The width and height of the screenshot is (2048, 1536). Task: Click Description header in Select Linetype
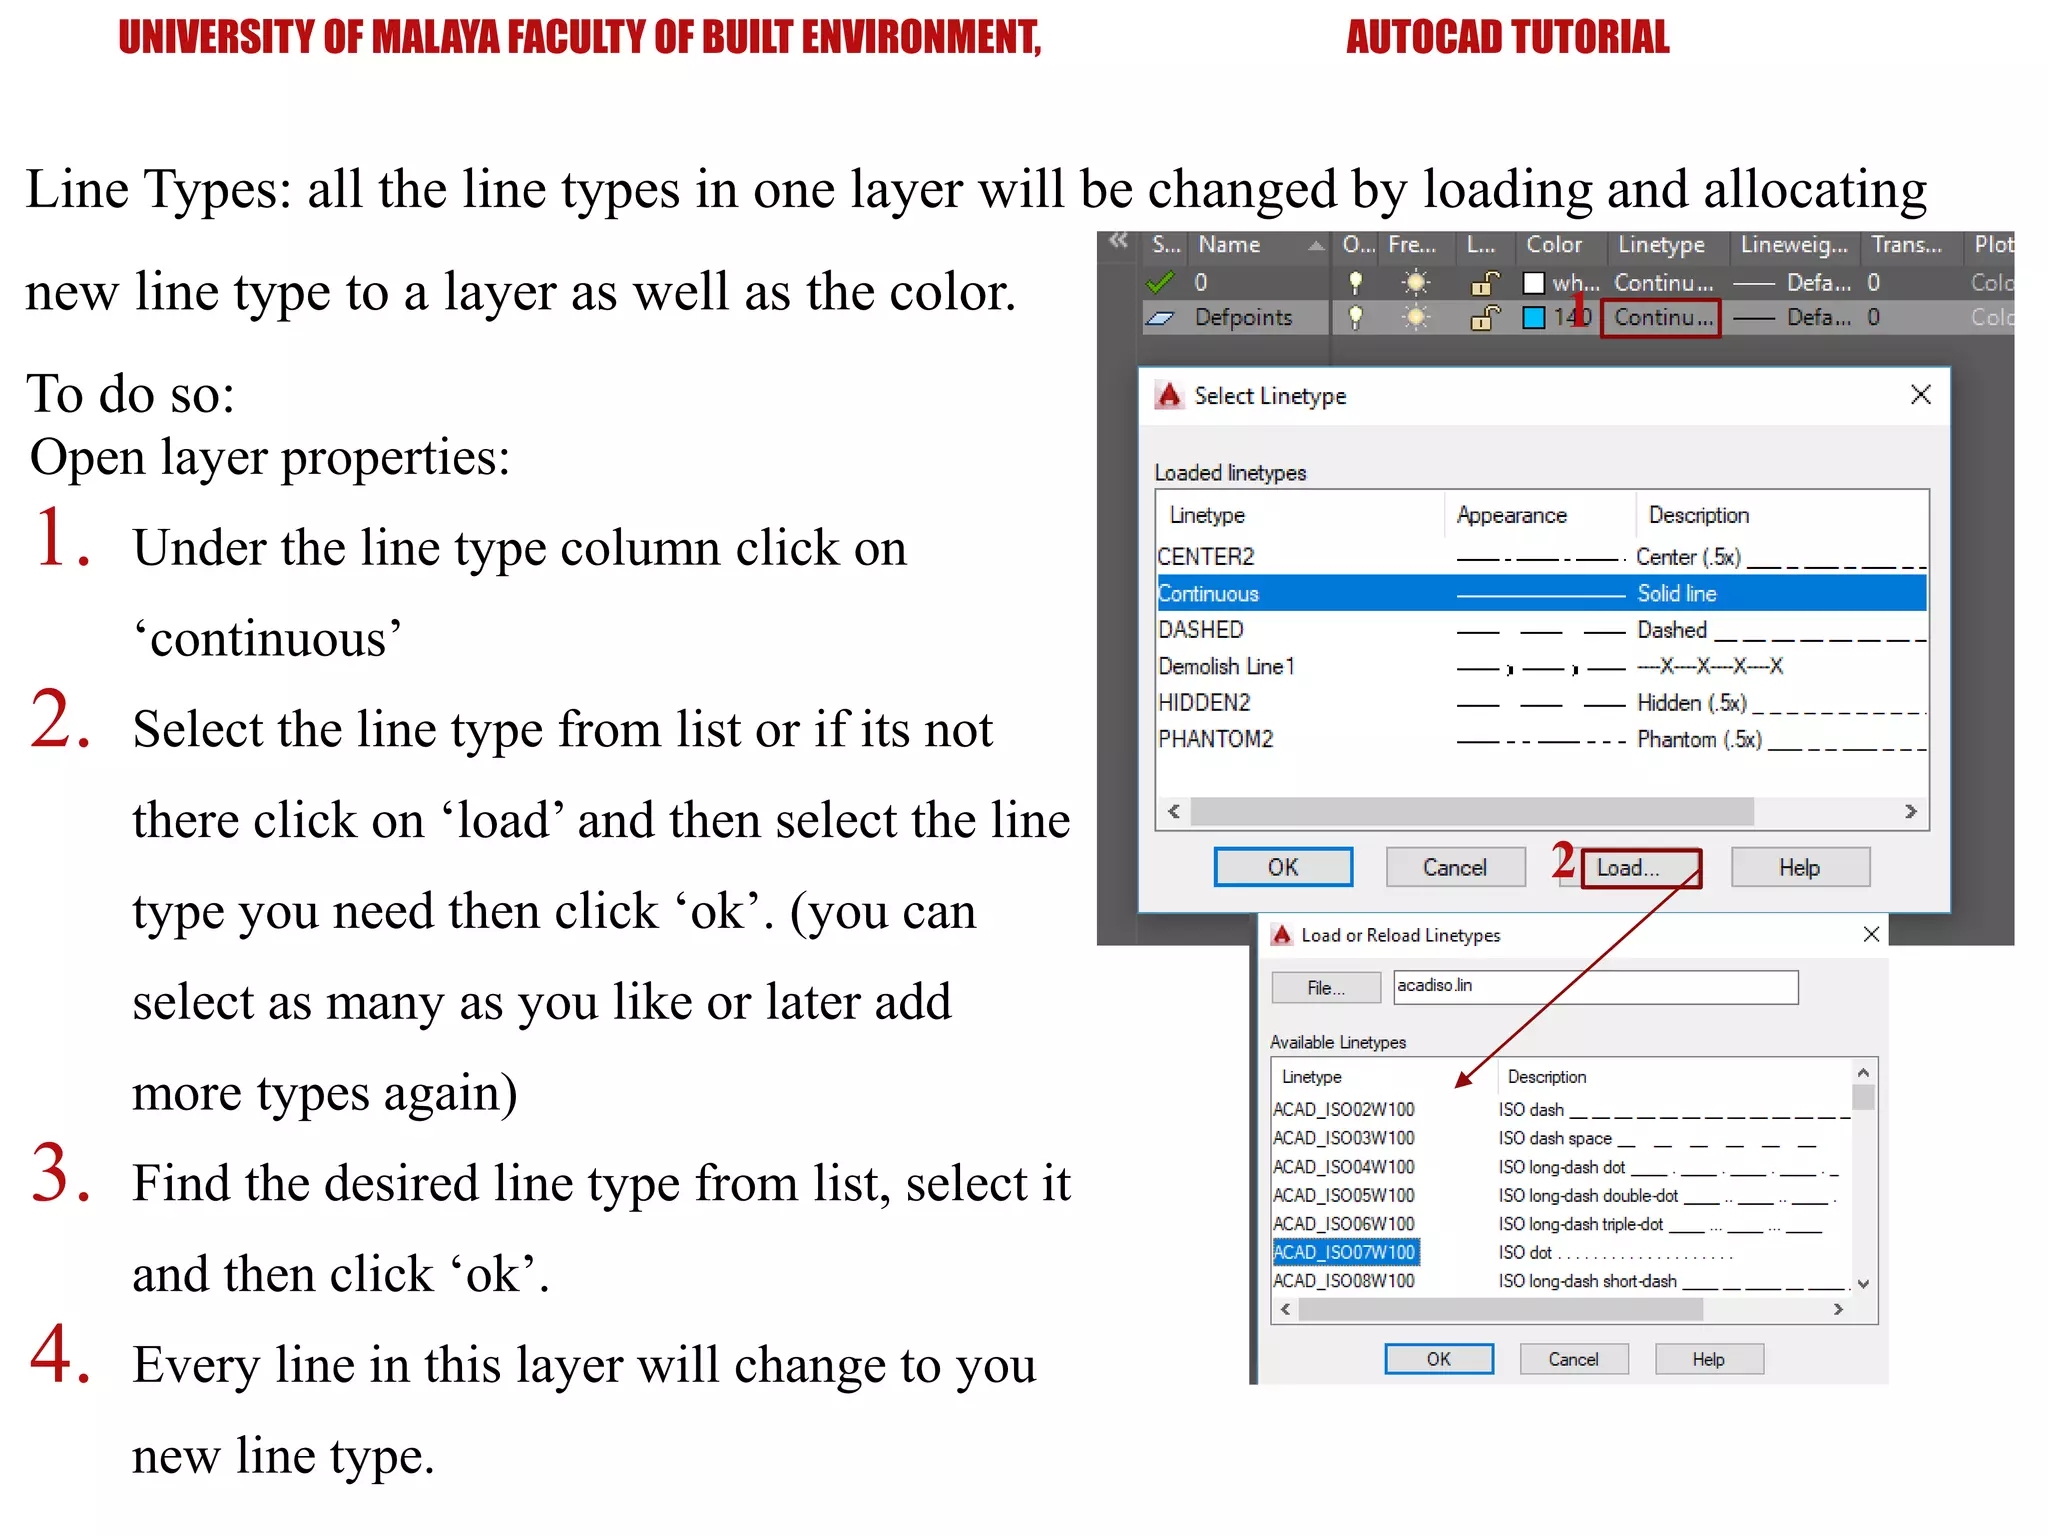1698,515
